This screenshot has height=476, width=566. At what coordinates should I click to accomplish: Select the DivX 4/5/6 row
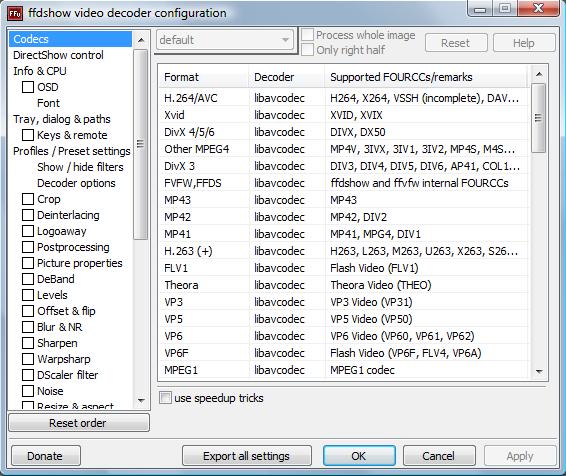344,132
